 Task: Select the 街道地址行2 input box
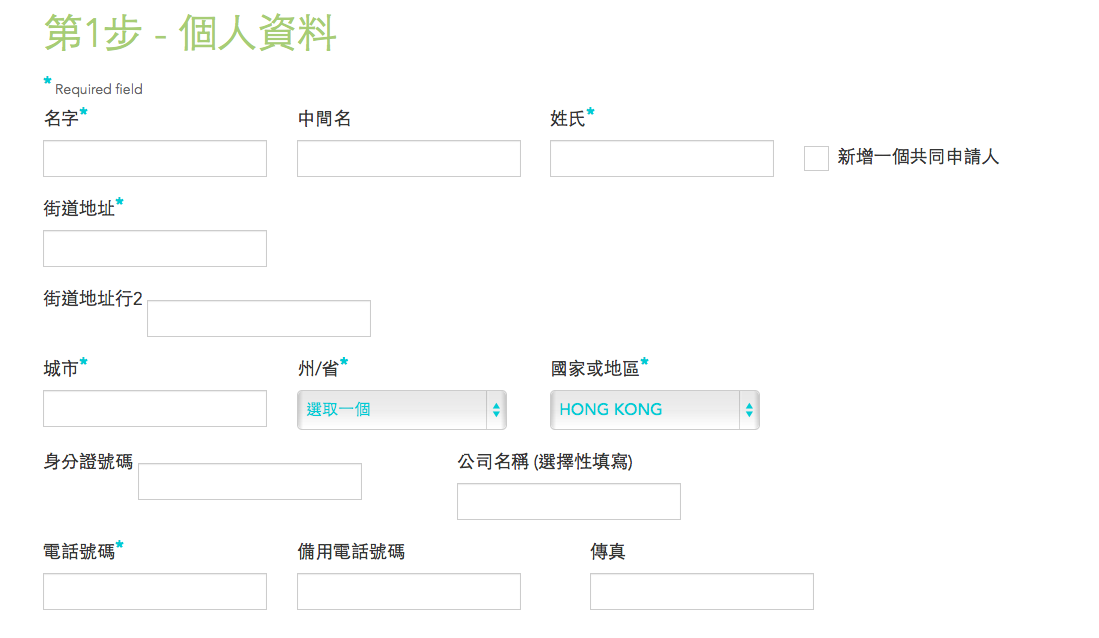pyautogui.click(x=259, y=319)
